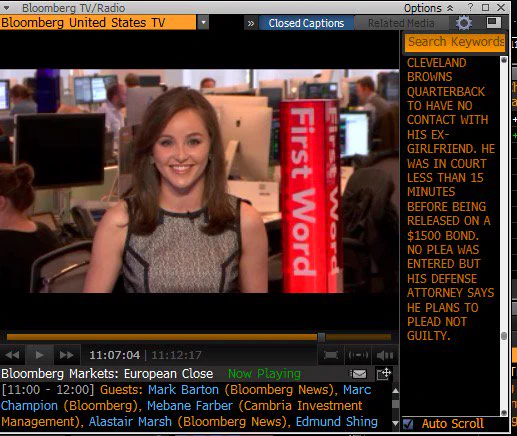The image size is (517, 436).
Task: Open Alastair Marsh guest link
Action: pyautogui.click(x=130, y=421)
